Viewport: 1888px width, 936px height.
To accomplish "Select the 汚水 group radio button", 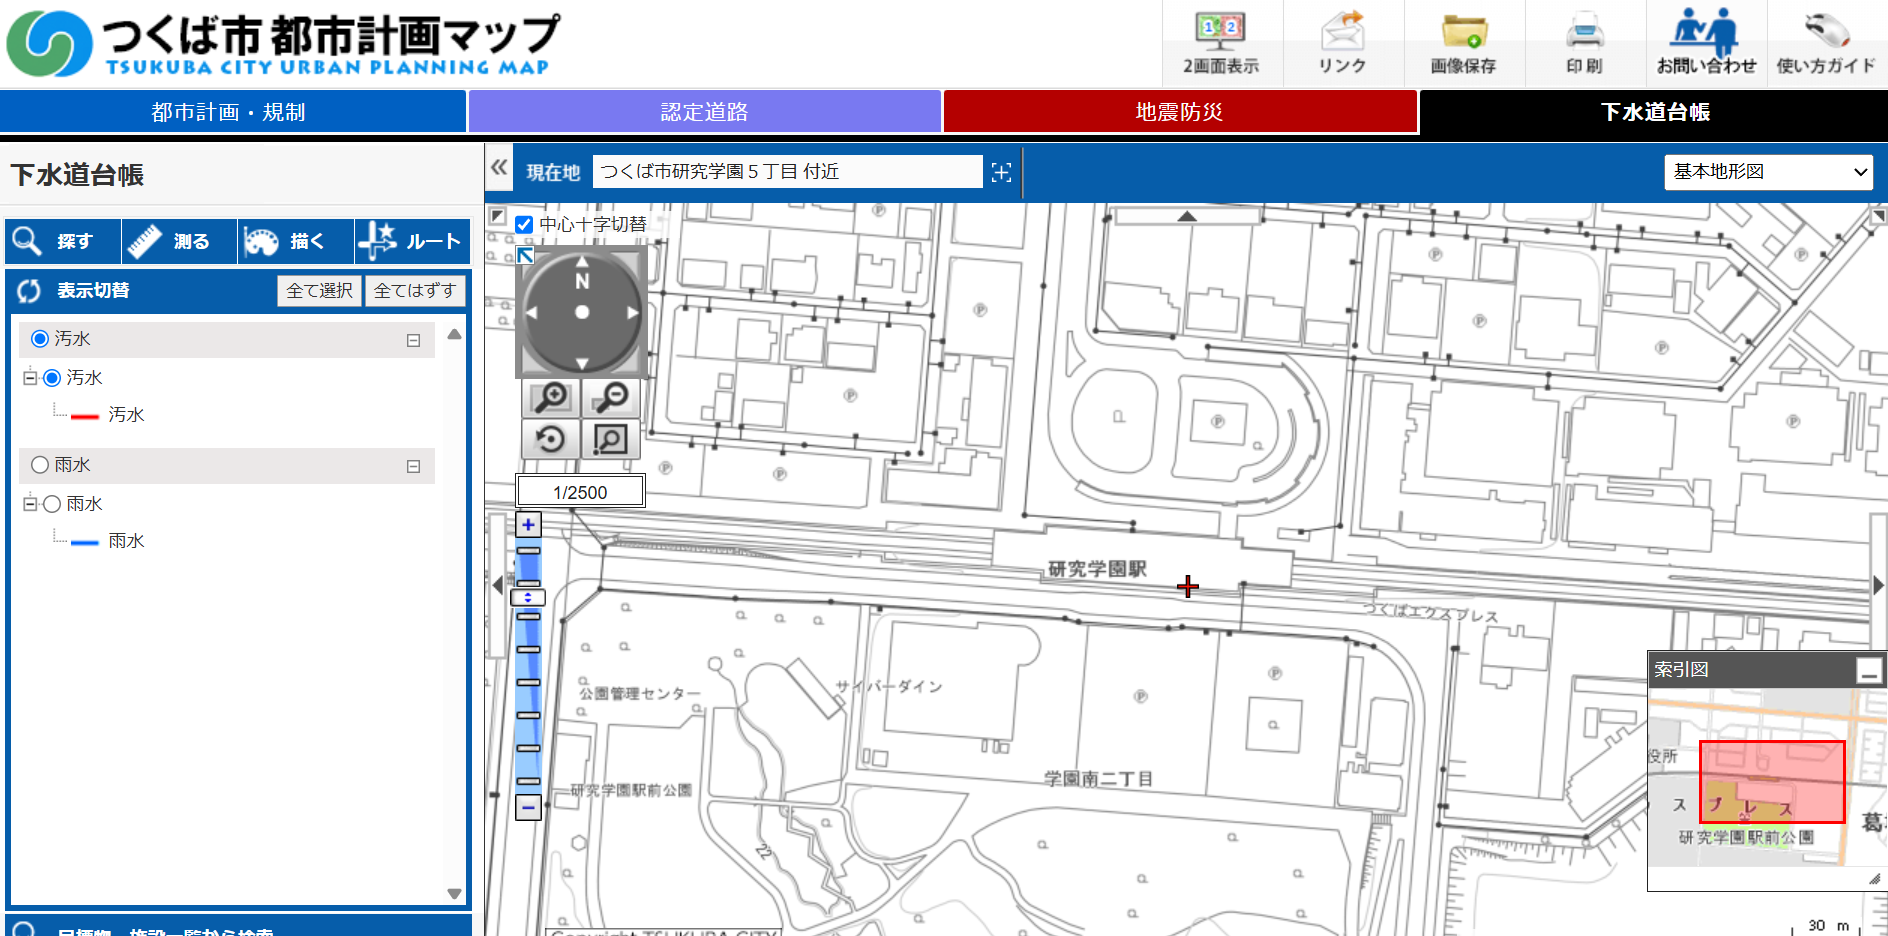I will [x=40, y=339].
